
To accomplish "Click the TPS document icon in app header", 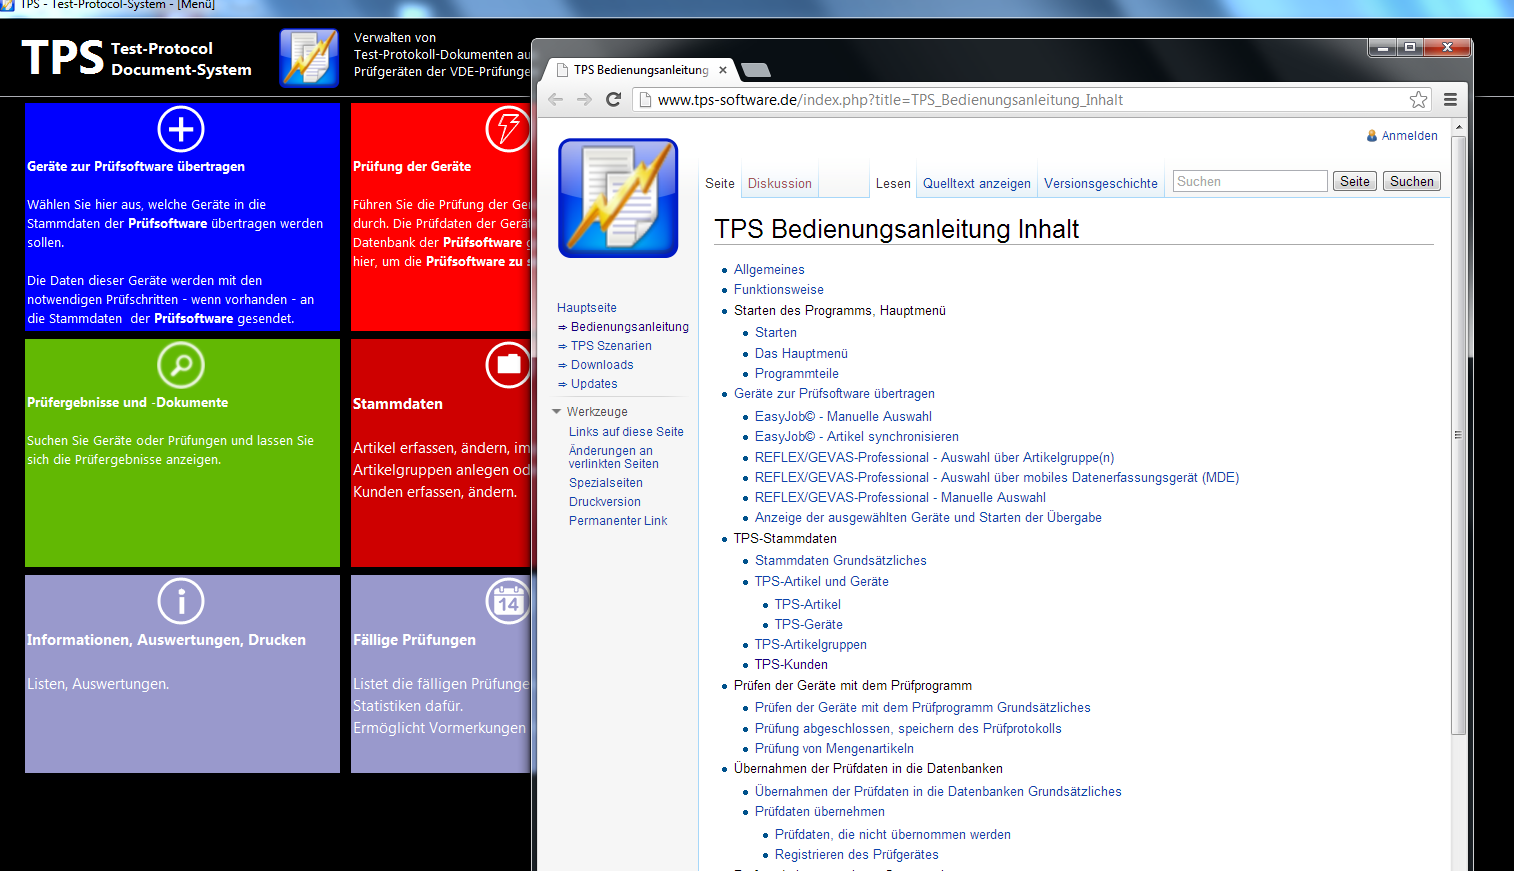I will click(x=309, y=58).
